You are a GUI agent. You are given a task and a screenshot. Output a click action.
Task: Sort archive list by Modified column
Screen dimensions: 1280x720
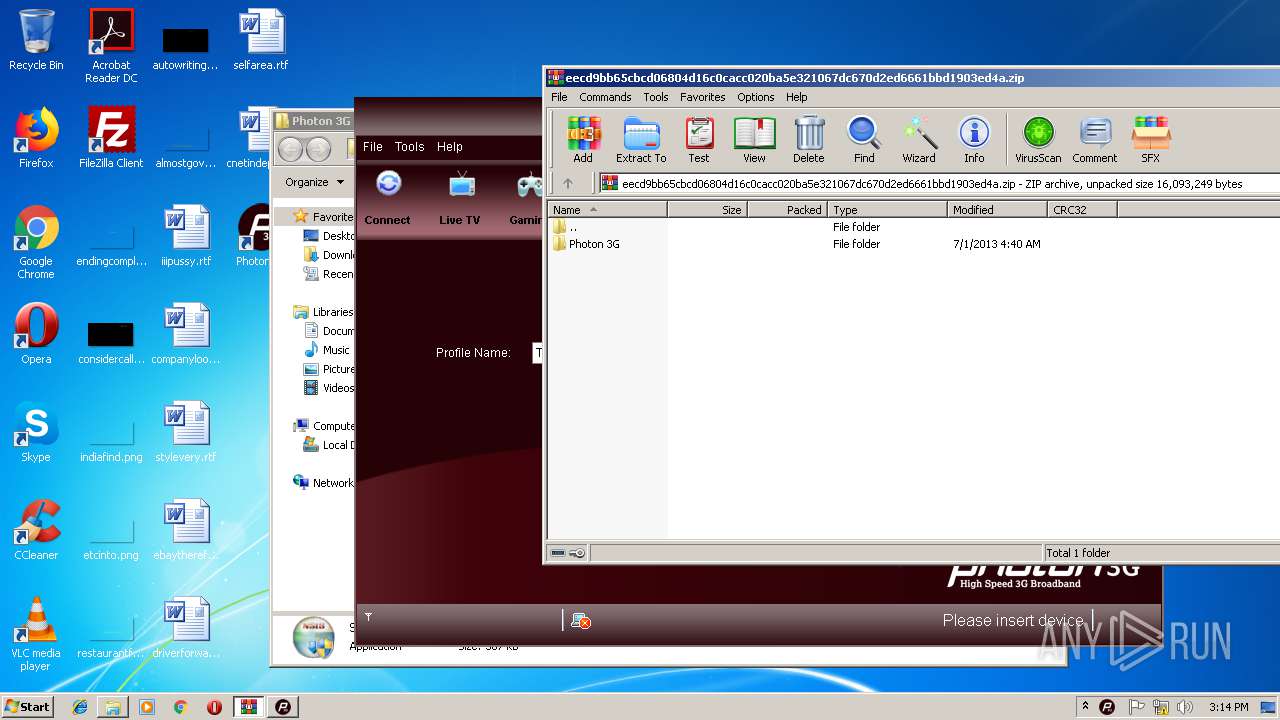998,210
